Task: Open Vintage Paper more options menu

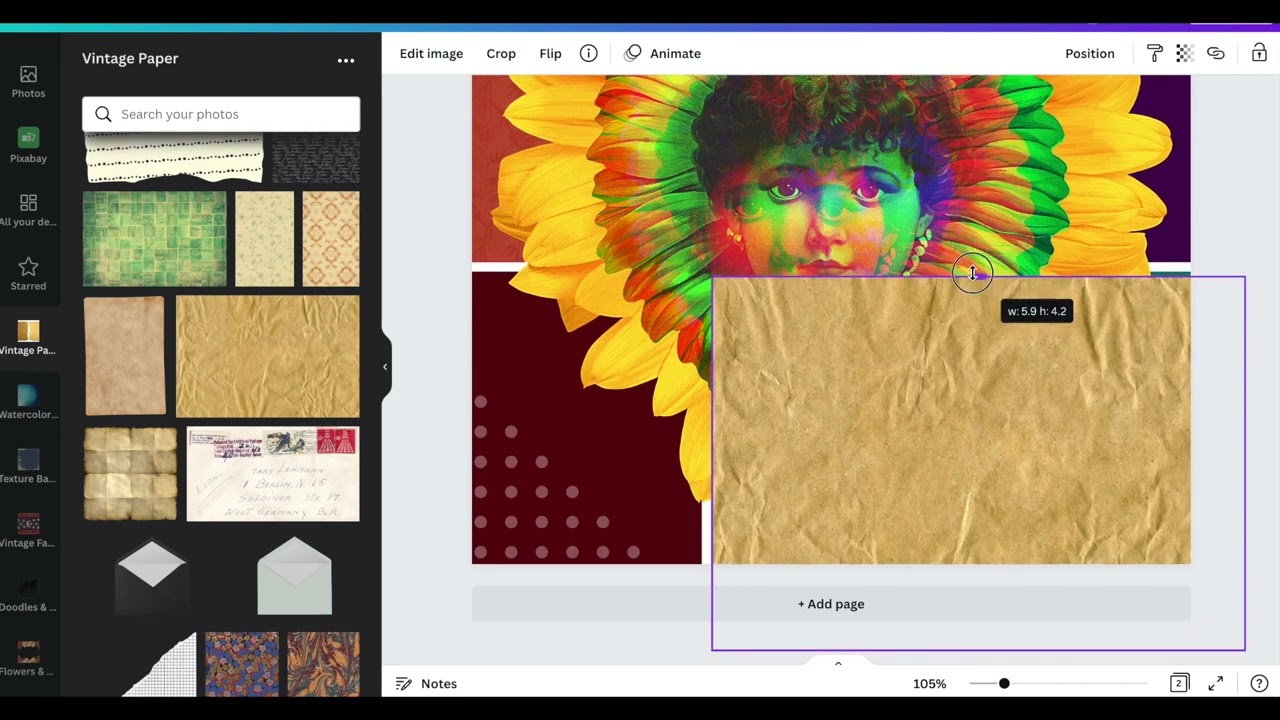Action: click(346, 60)
